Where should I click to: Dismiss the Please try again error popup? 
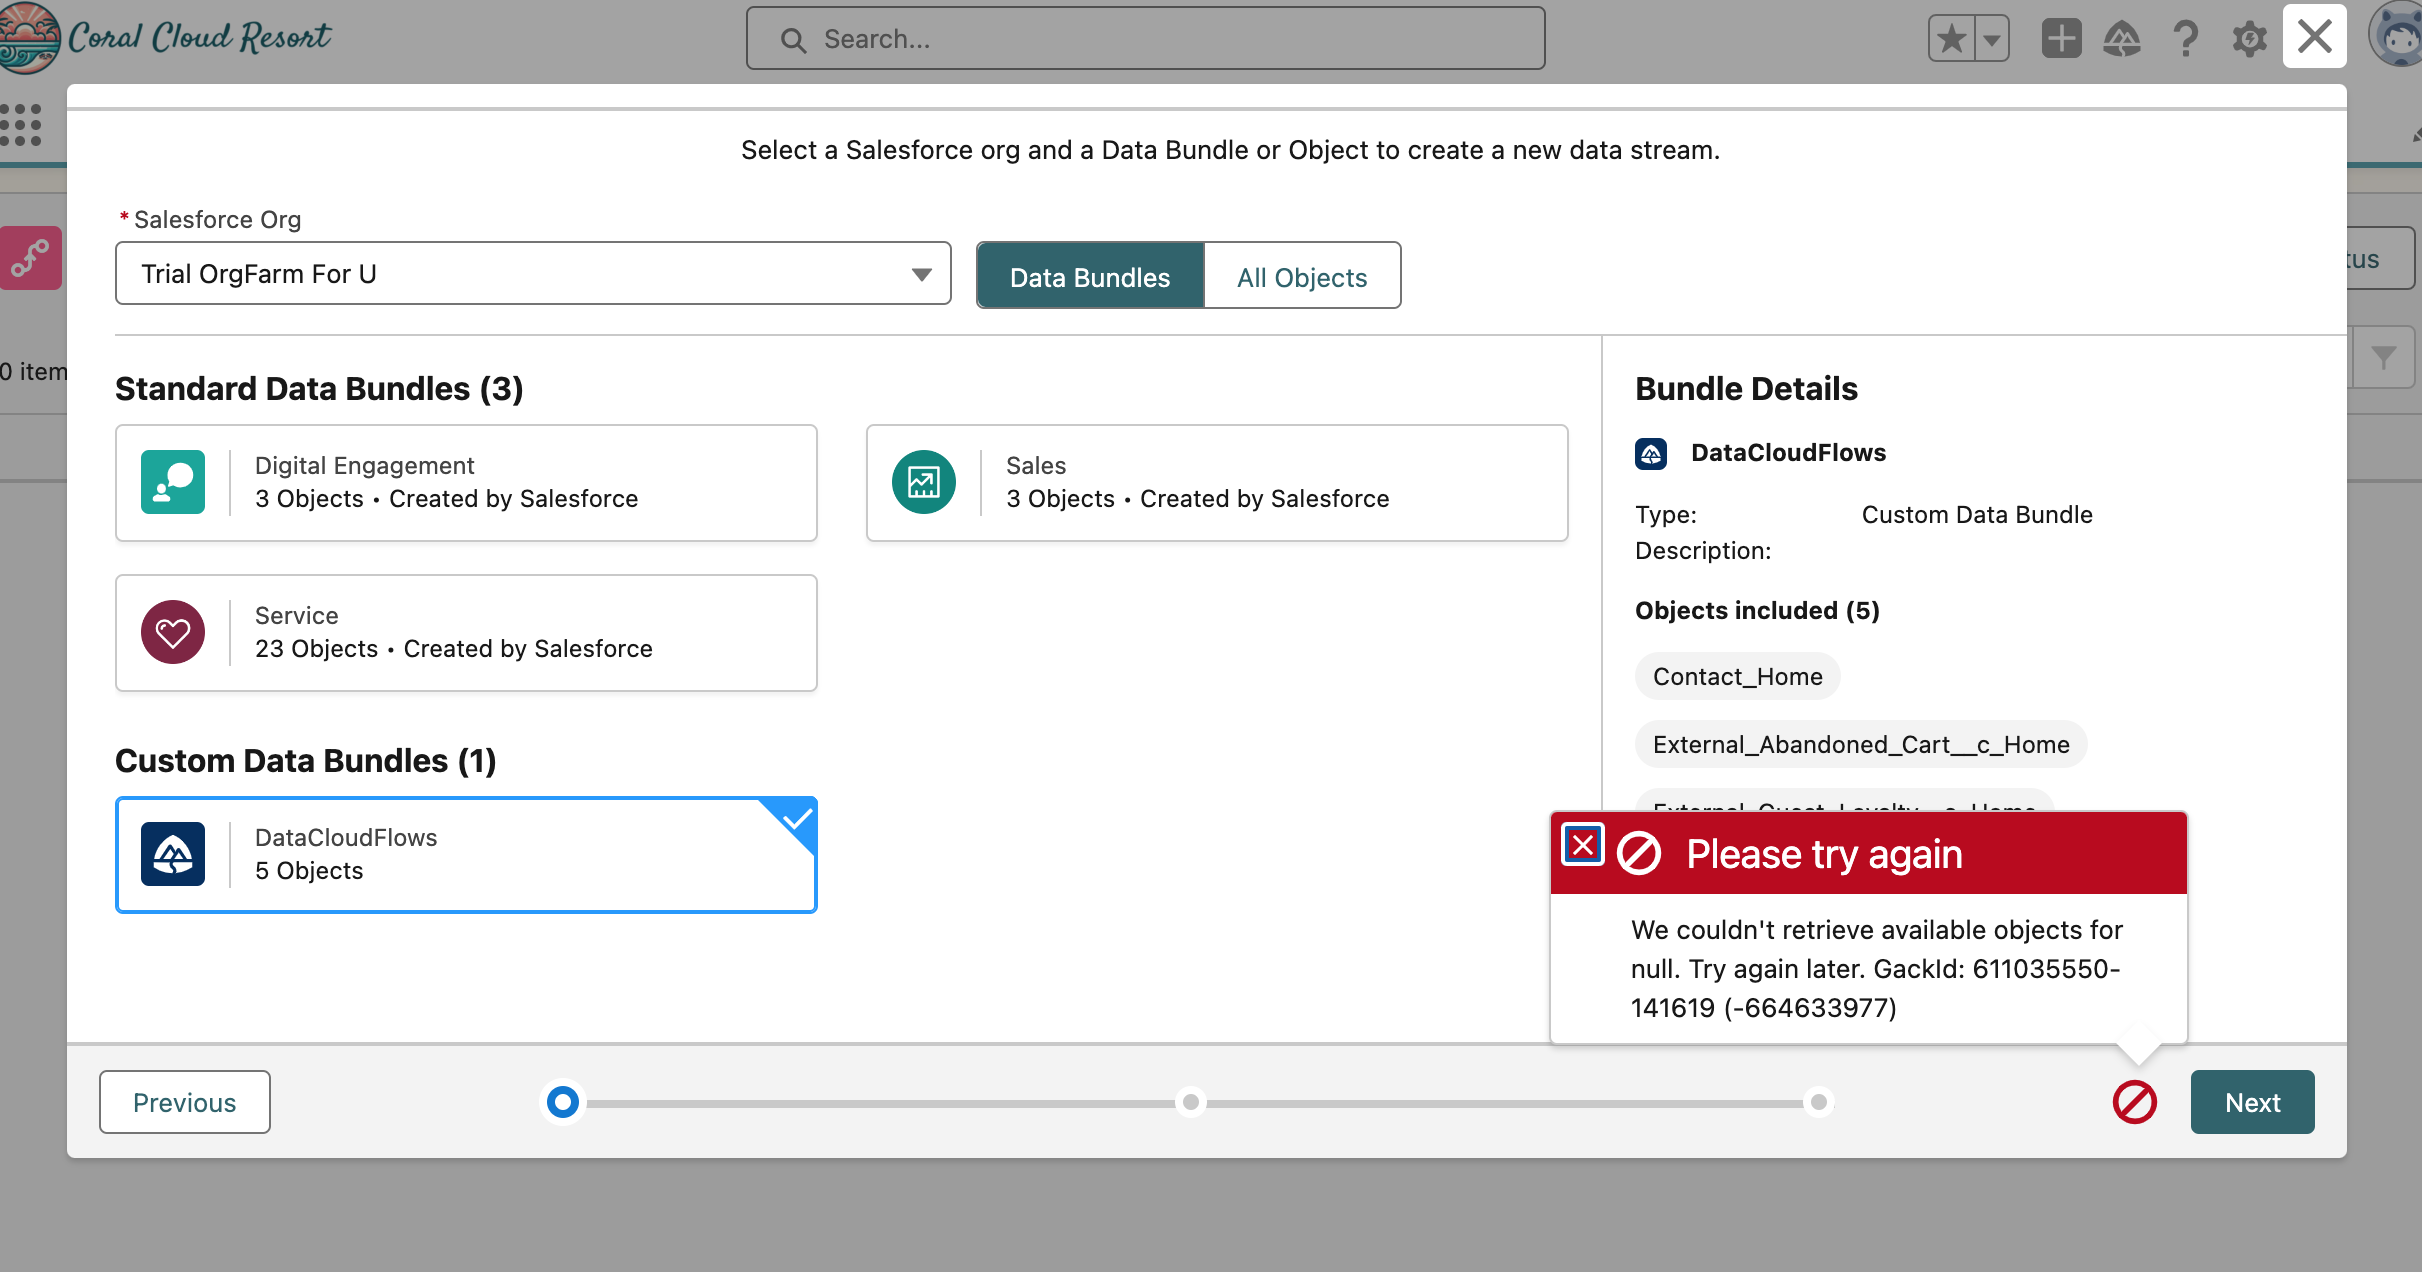[x=1583, y=845]
